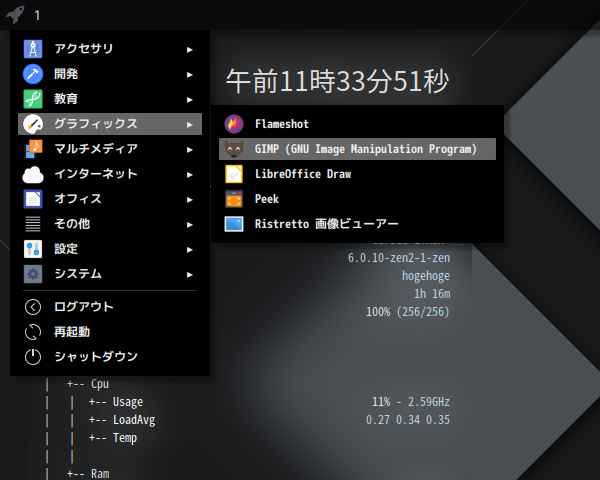
Task: Expand the マルチメディア submenu arrow
Action: [x=189, y=150]
